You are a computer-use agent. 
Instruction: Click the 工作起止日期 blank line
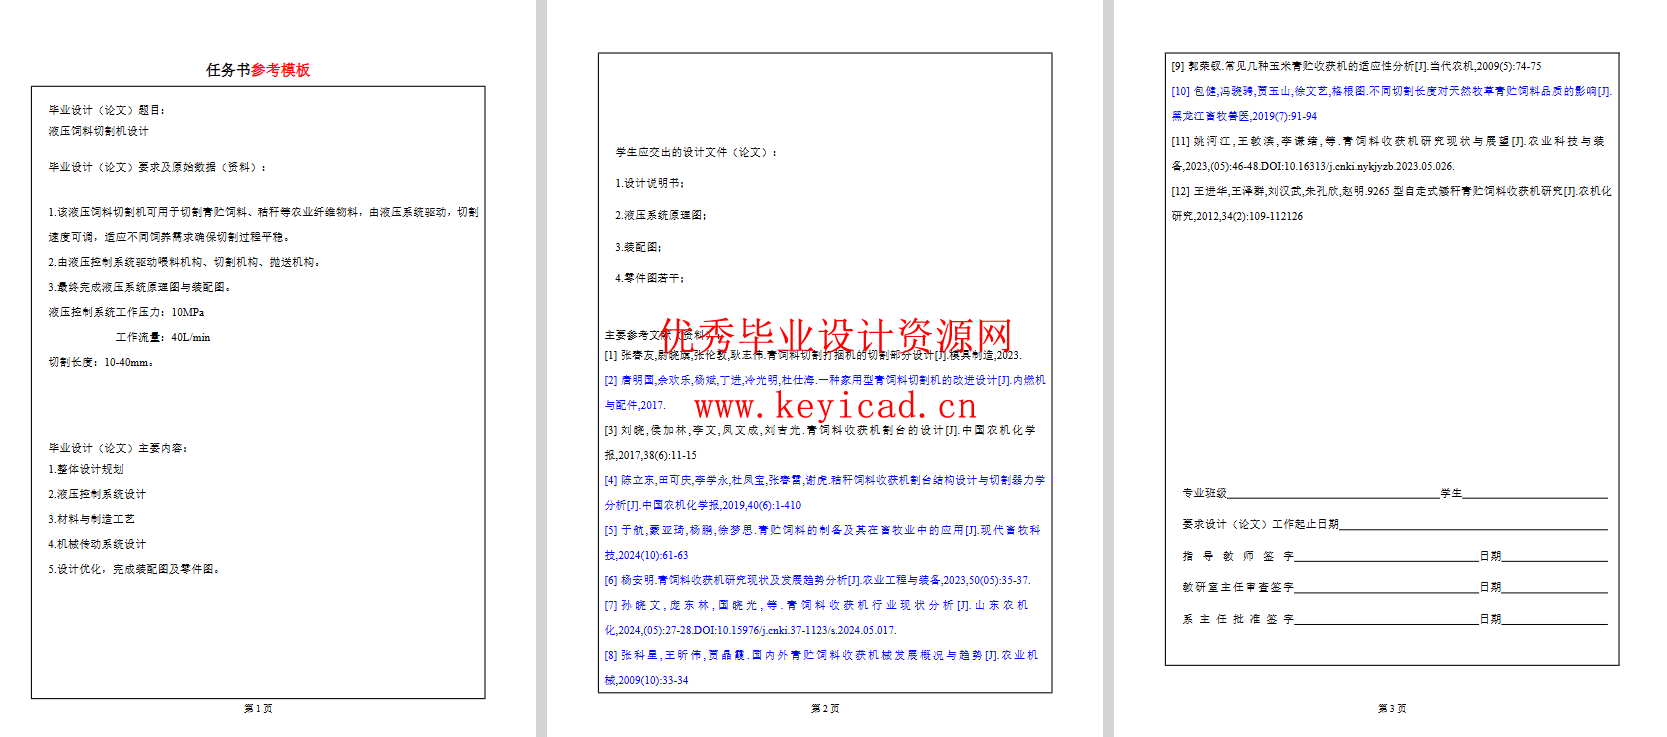[x=1472, y=524]
